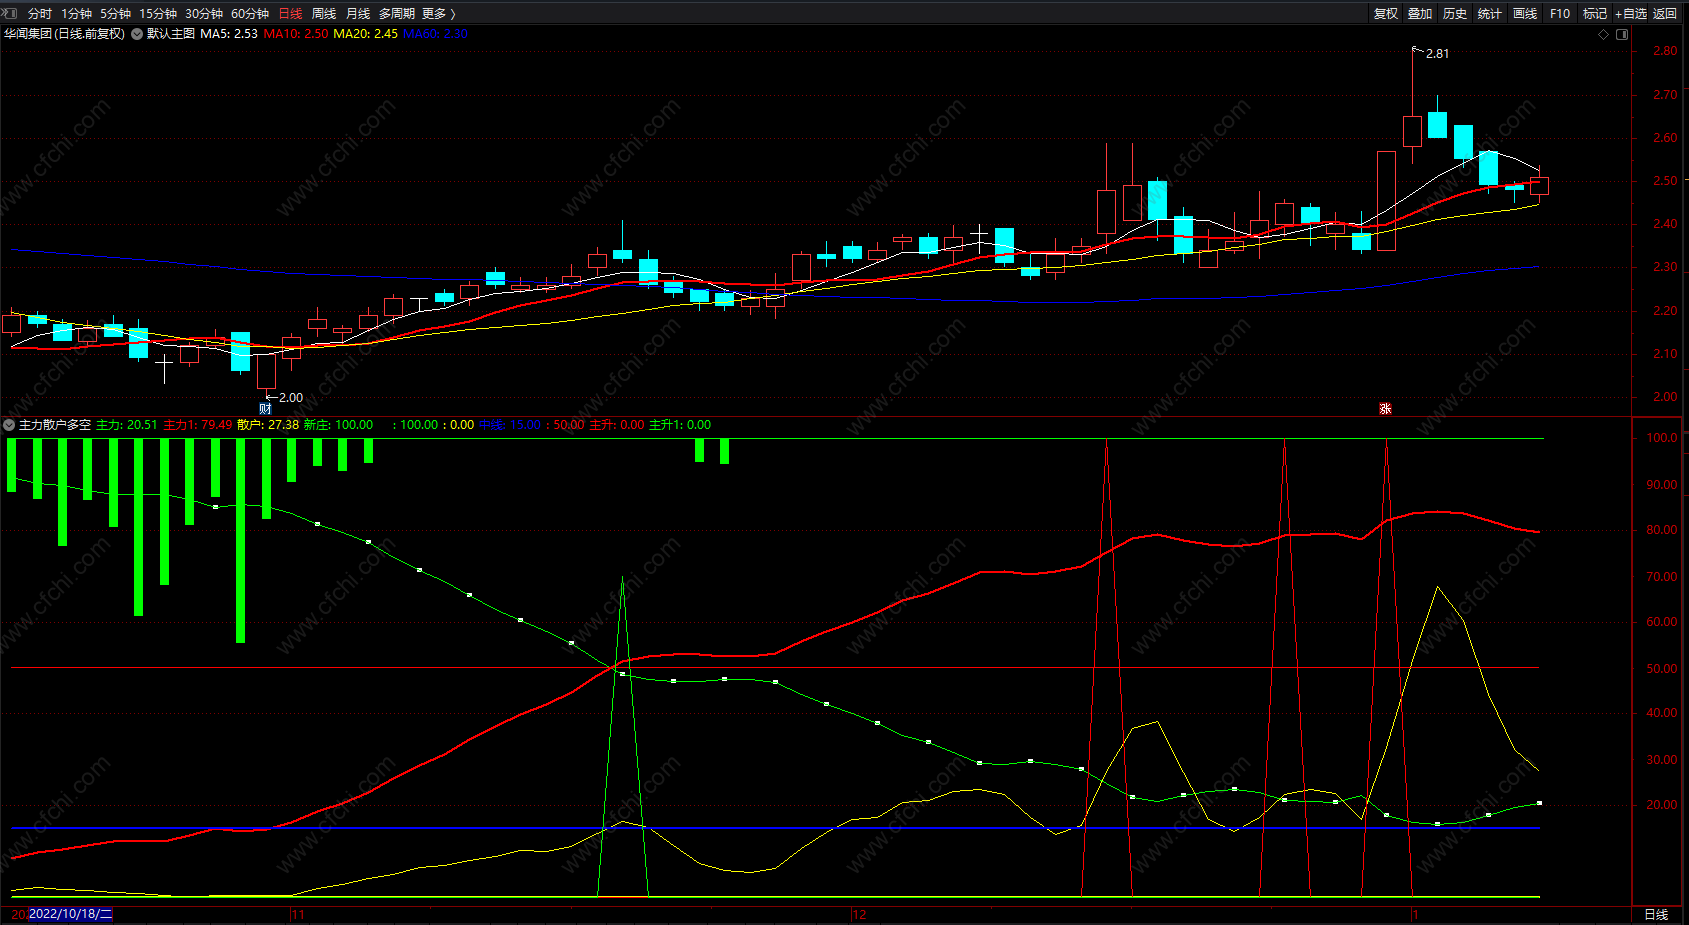The height and width of the screenshot is (925, 1689).
Task: Expand 更多 period options
Action: point(438,13)
